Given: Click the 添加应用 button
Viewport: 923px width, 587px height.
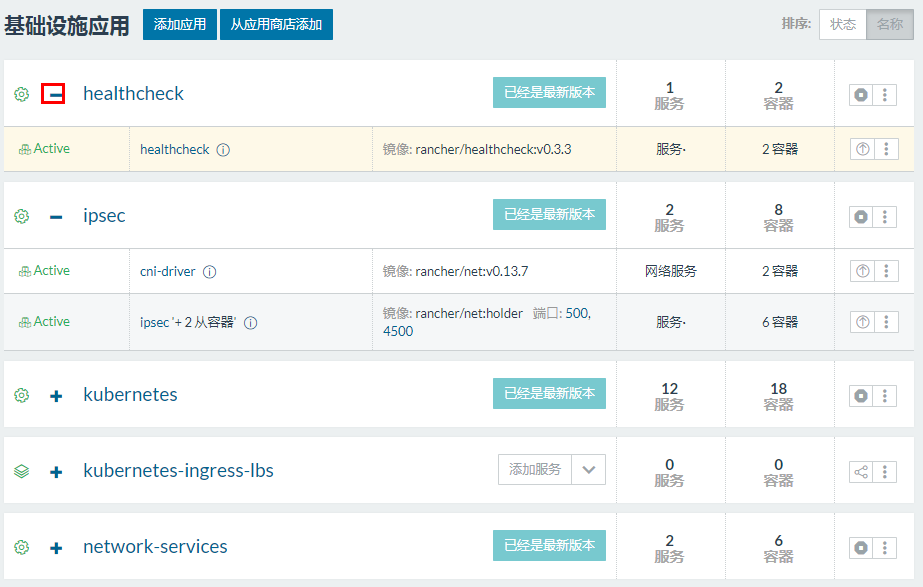Looking at the screenshot, I should point(180,24).
